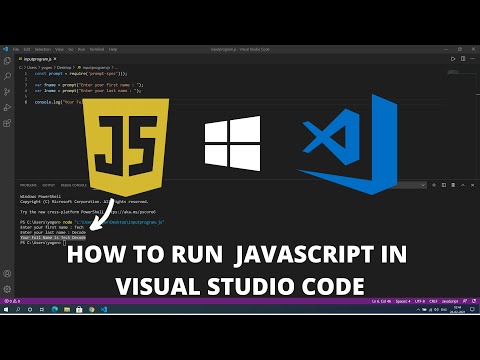Screen dimensions: 480x360
Task: Open the Edit menu
Action: (x=27, y=49)
